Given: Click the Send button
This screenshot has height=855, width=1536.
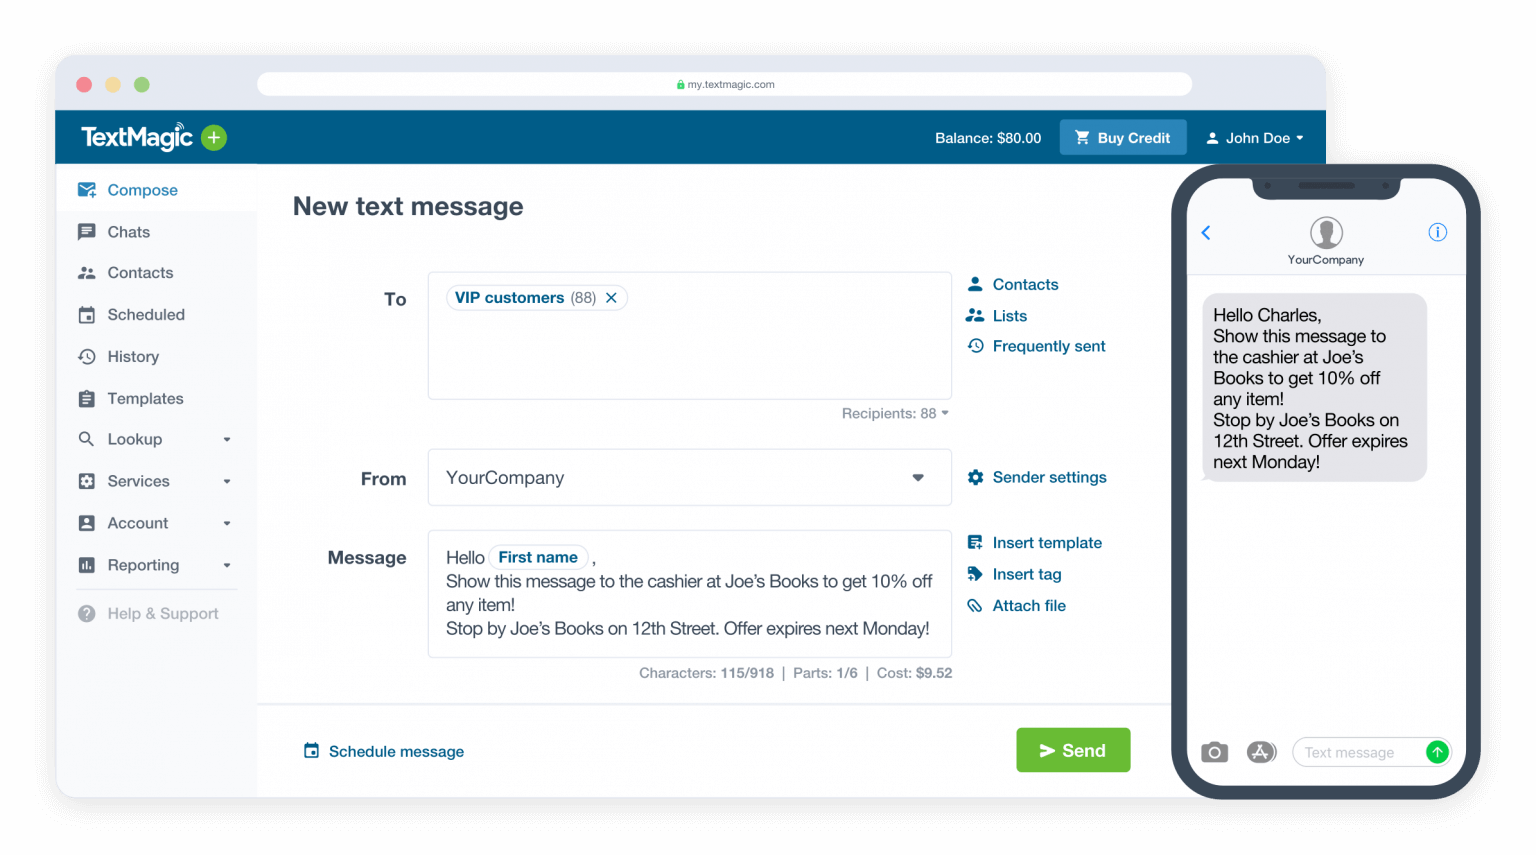Looking at the screenshot, I should [x=1073, y=750].
